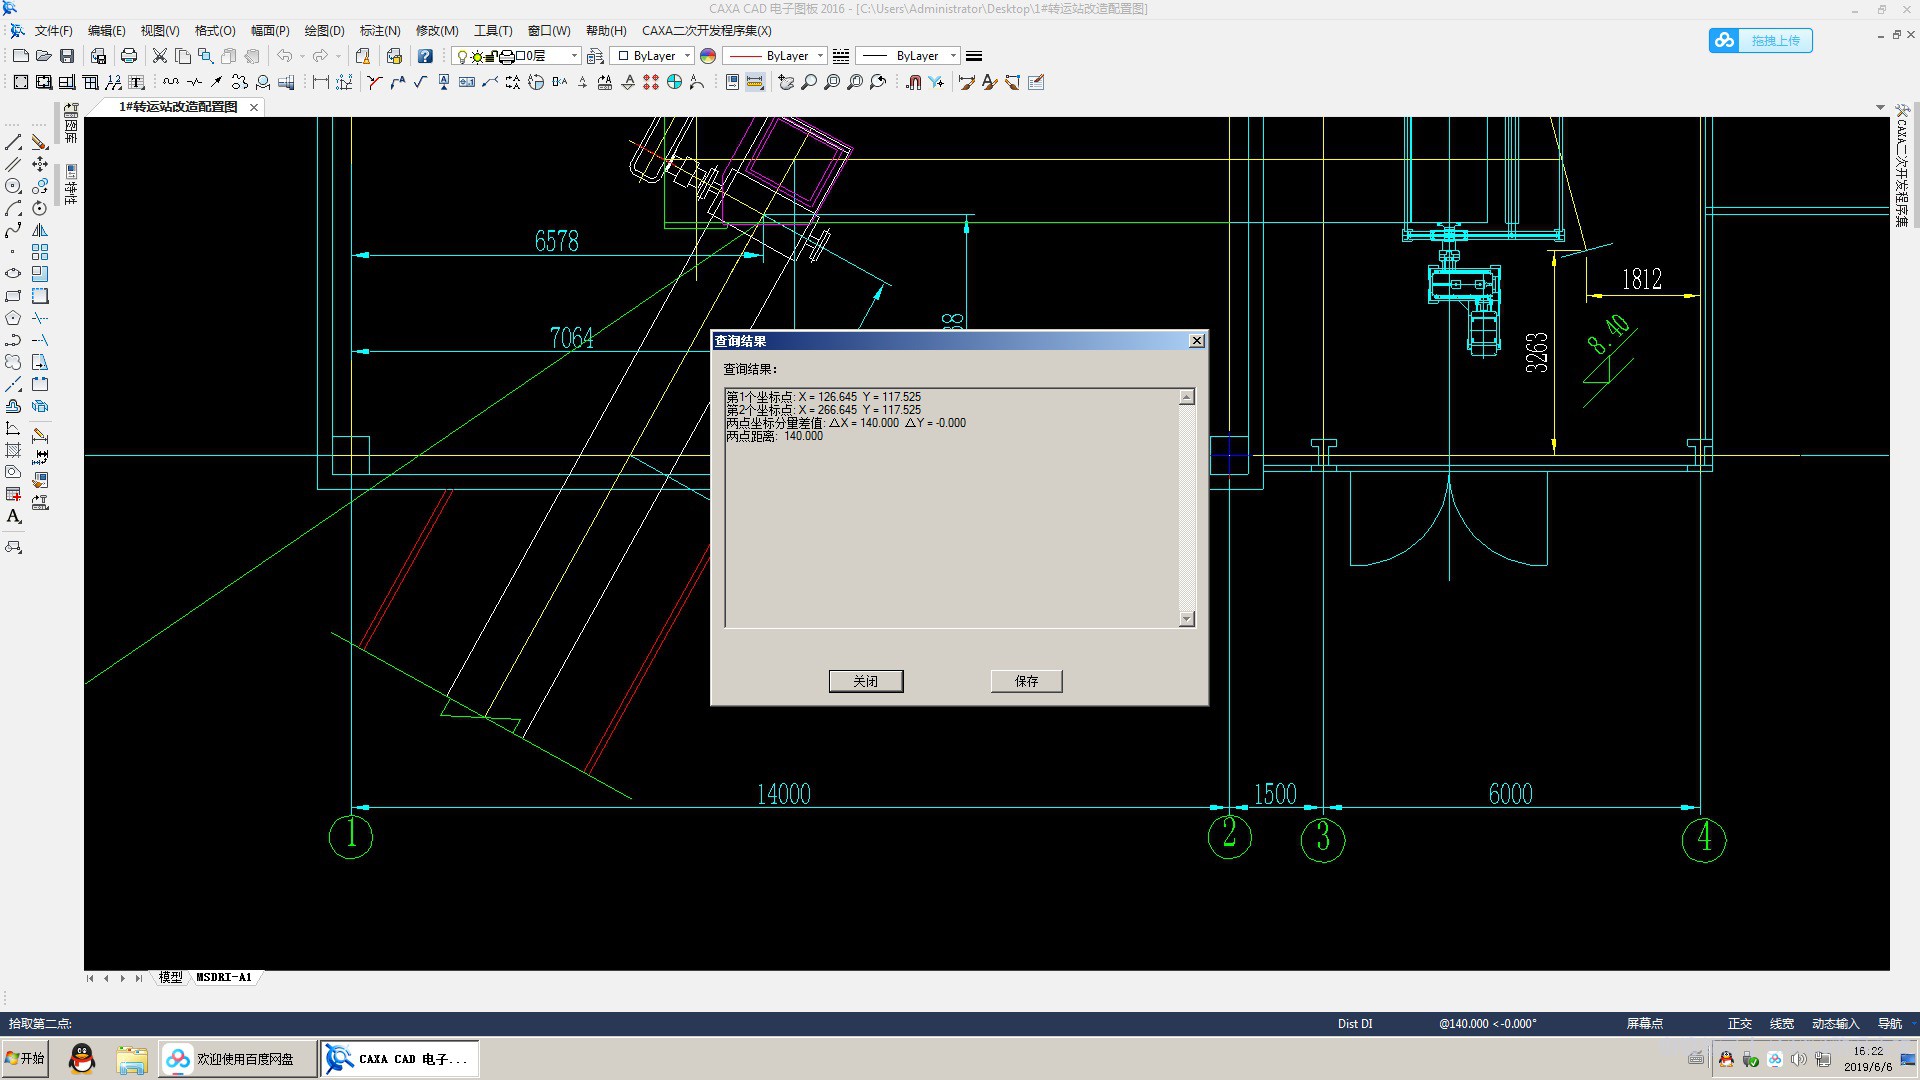Select the Polygon drawing tool
The height and width of the screenshot is (1080, 1920).
click(13, 318)
